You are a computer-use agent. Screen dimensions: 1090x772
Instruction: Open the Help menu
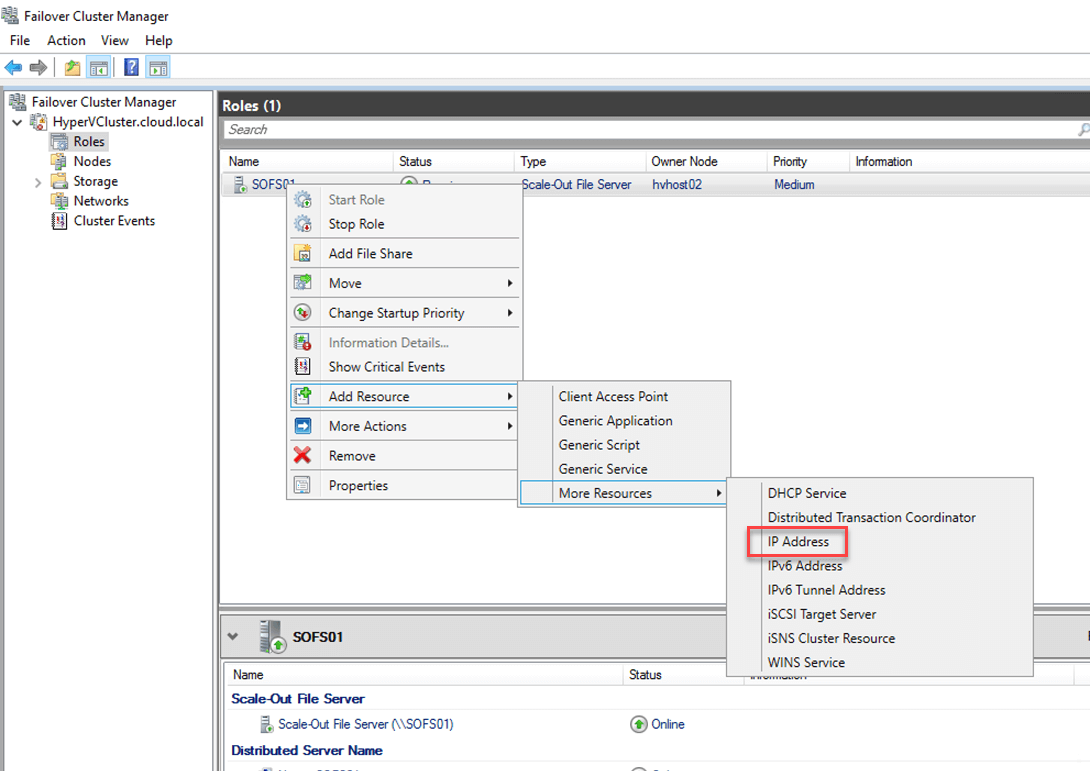pyautogui.click(x=158, y=40)
